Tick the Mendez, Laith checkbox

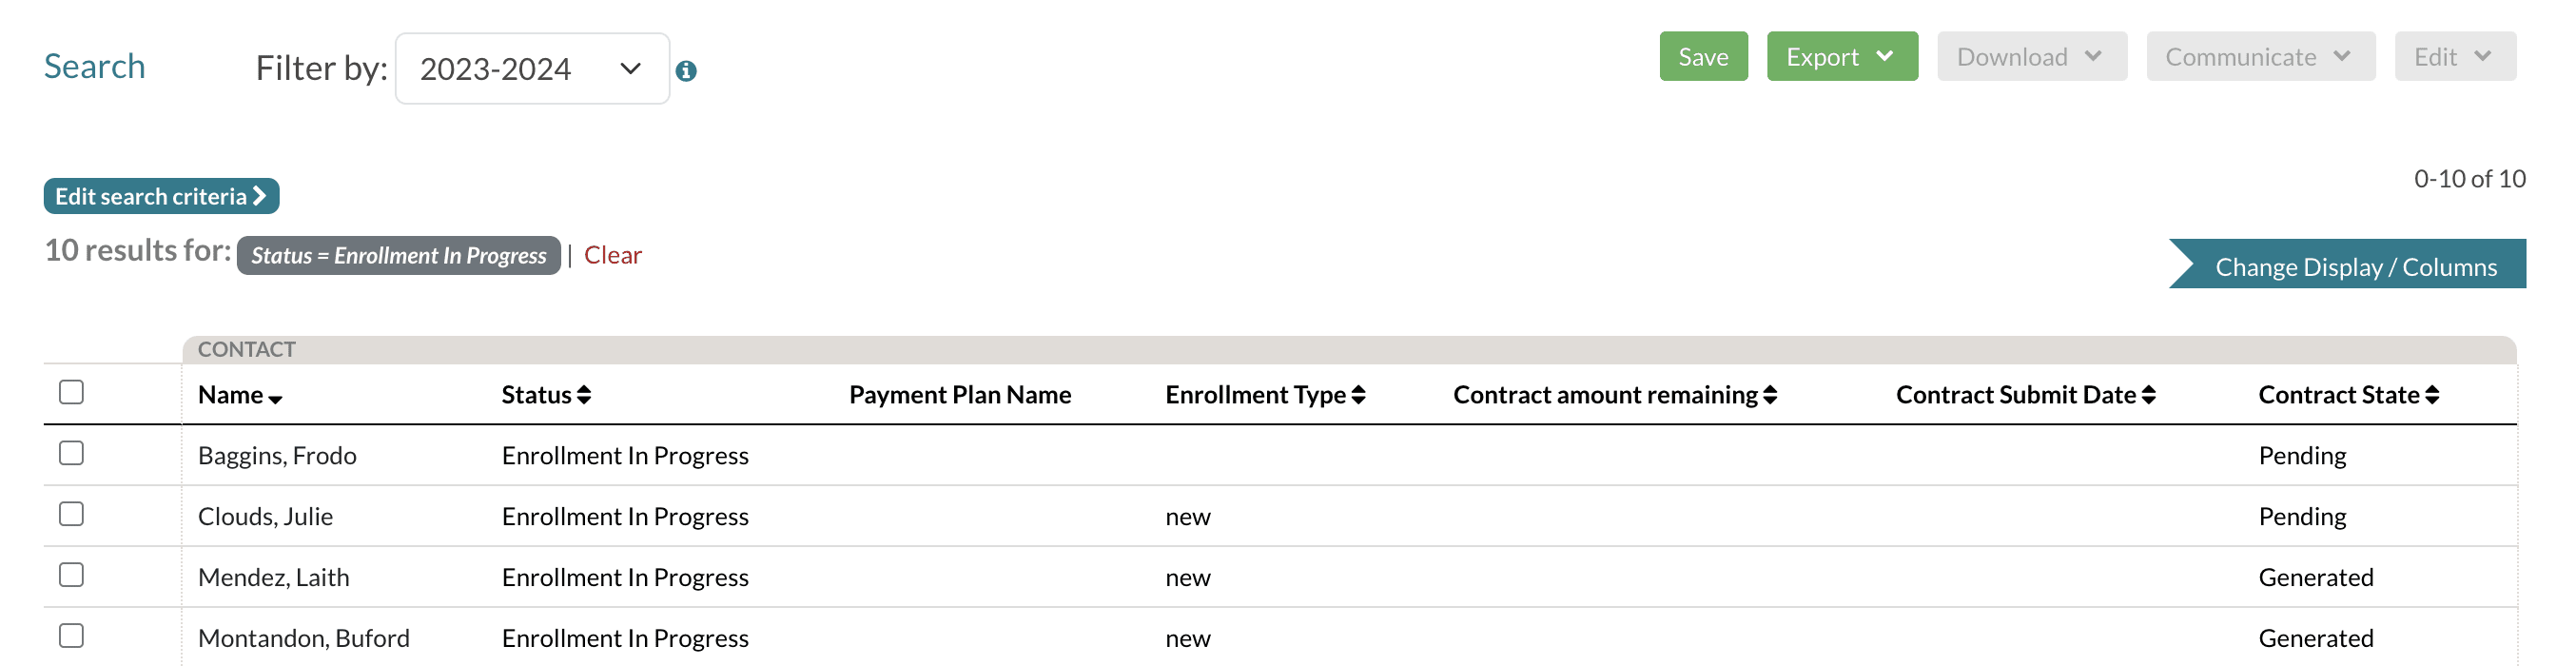71,575
